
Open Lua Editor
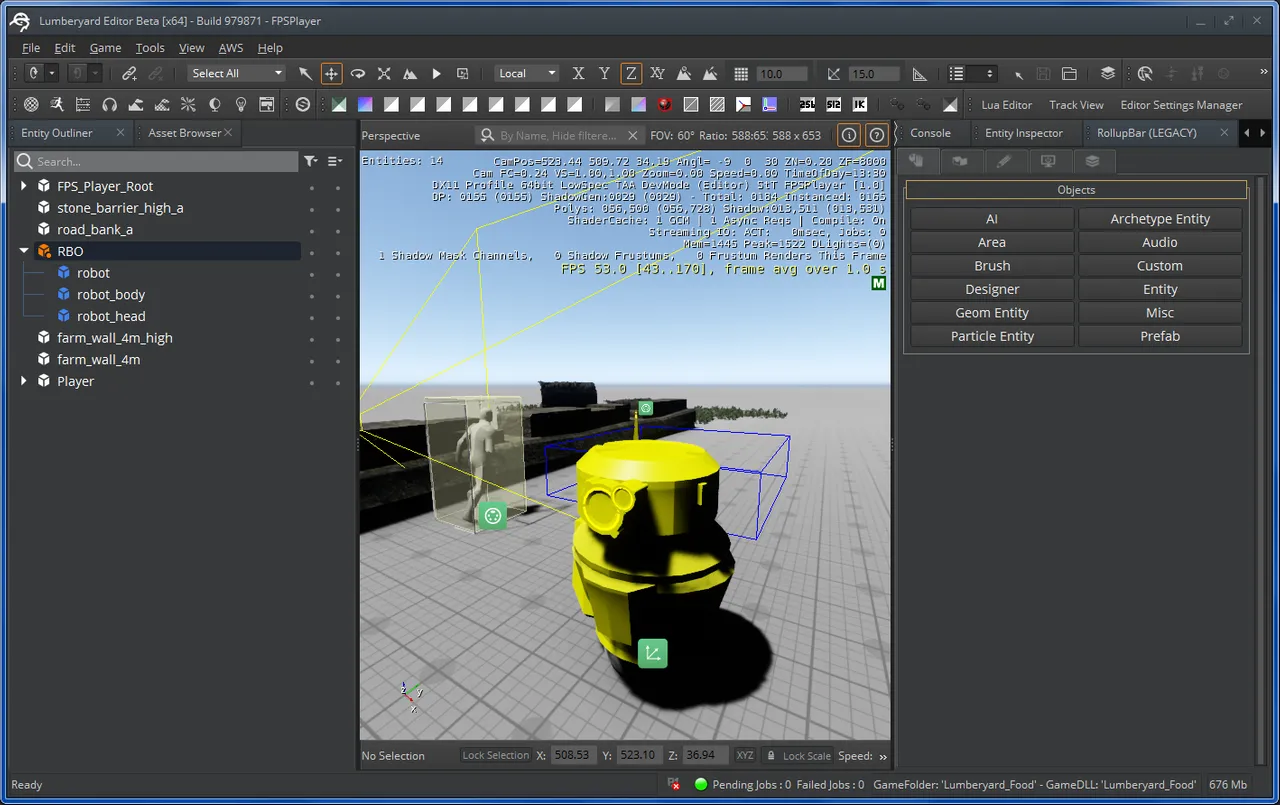(1006, 104)
